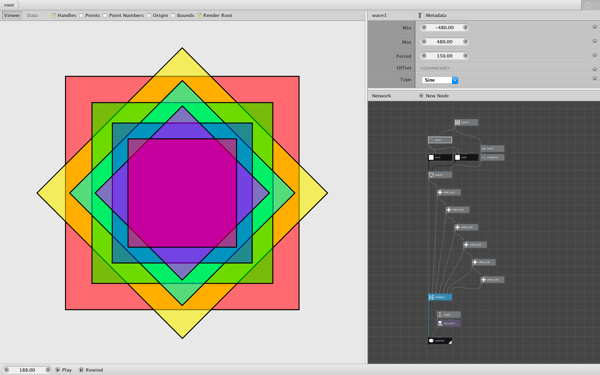Open the Offset port options arrow
The height and width of the screenshot is (375, 600).
click(x=594, y=69)
